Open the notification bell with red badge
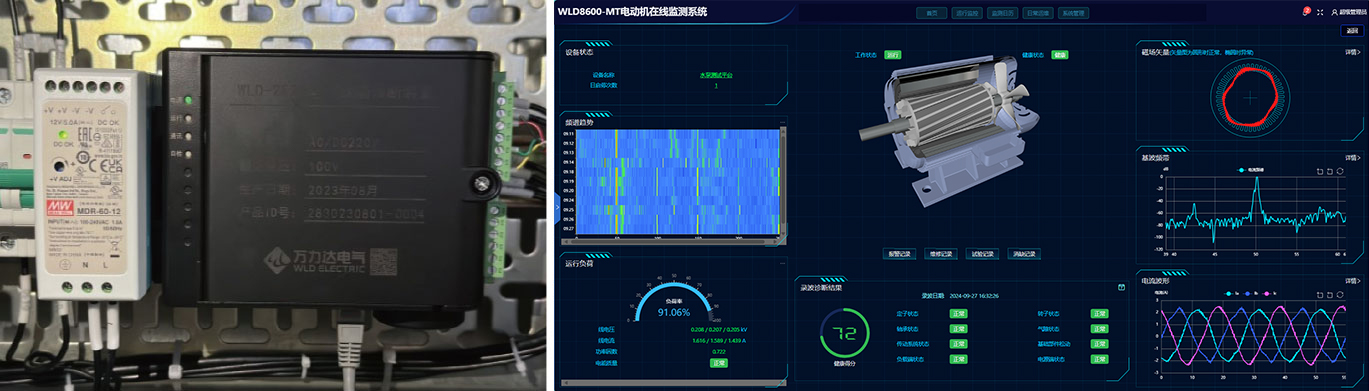The image size is (1369, 391). (x=1305, y=12)
